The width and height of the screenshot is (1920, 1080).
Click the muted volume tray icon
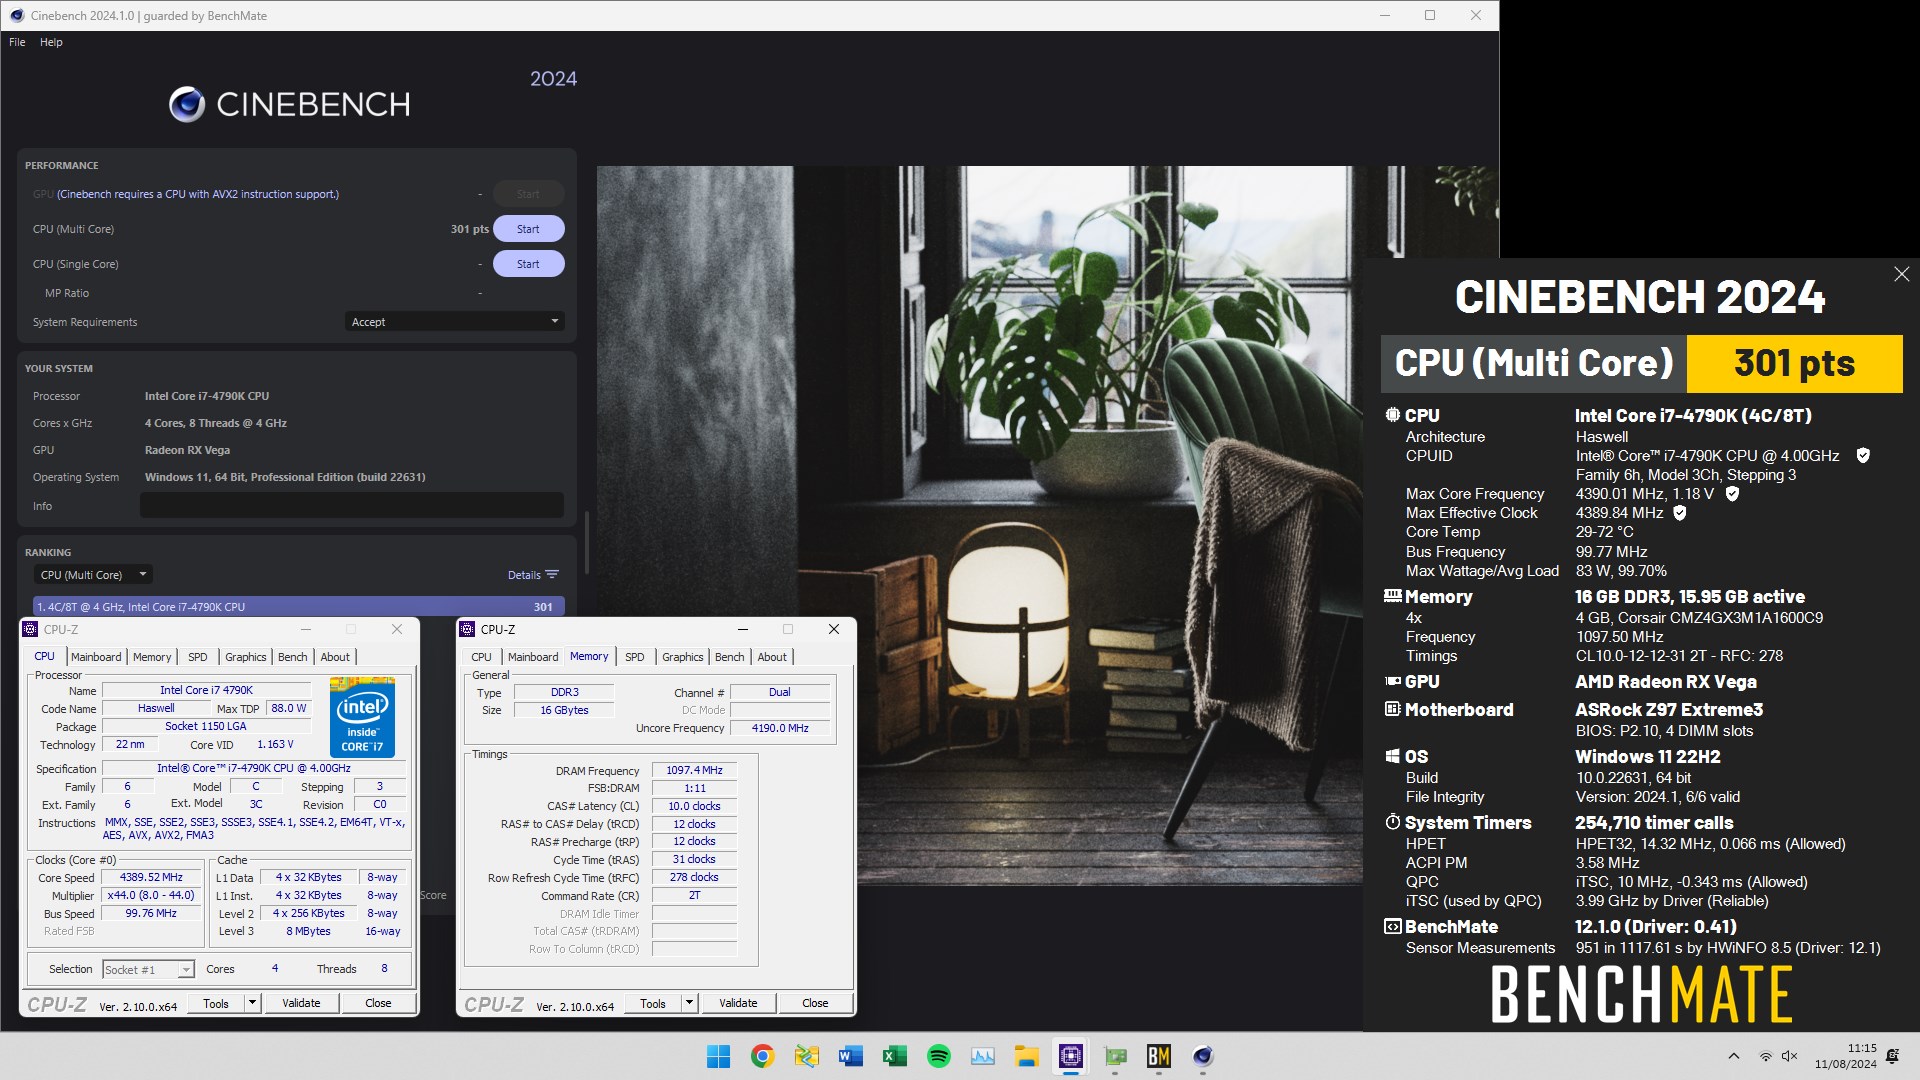tap(1789, 1056)
